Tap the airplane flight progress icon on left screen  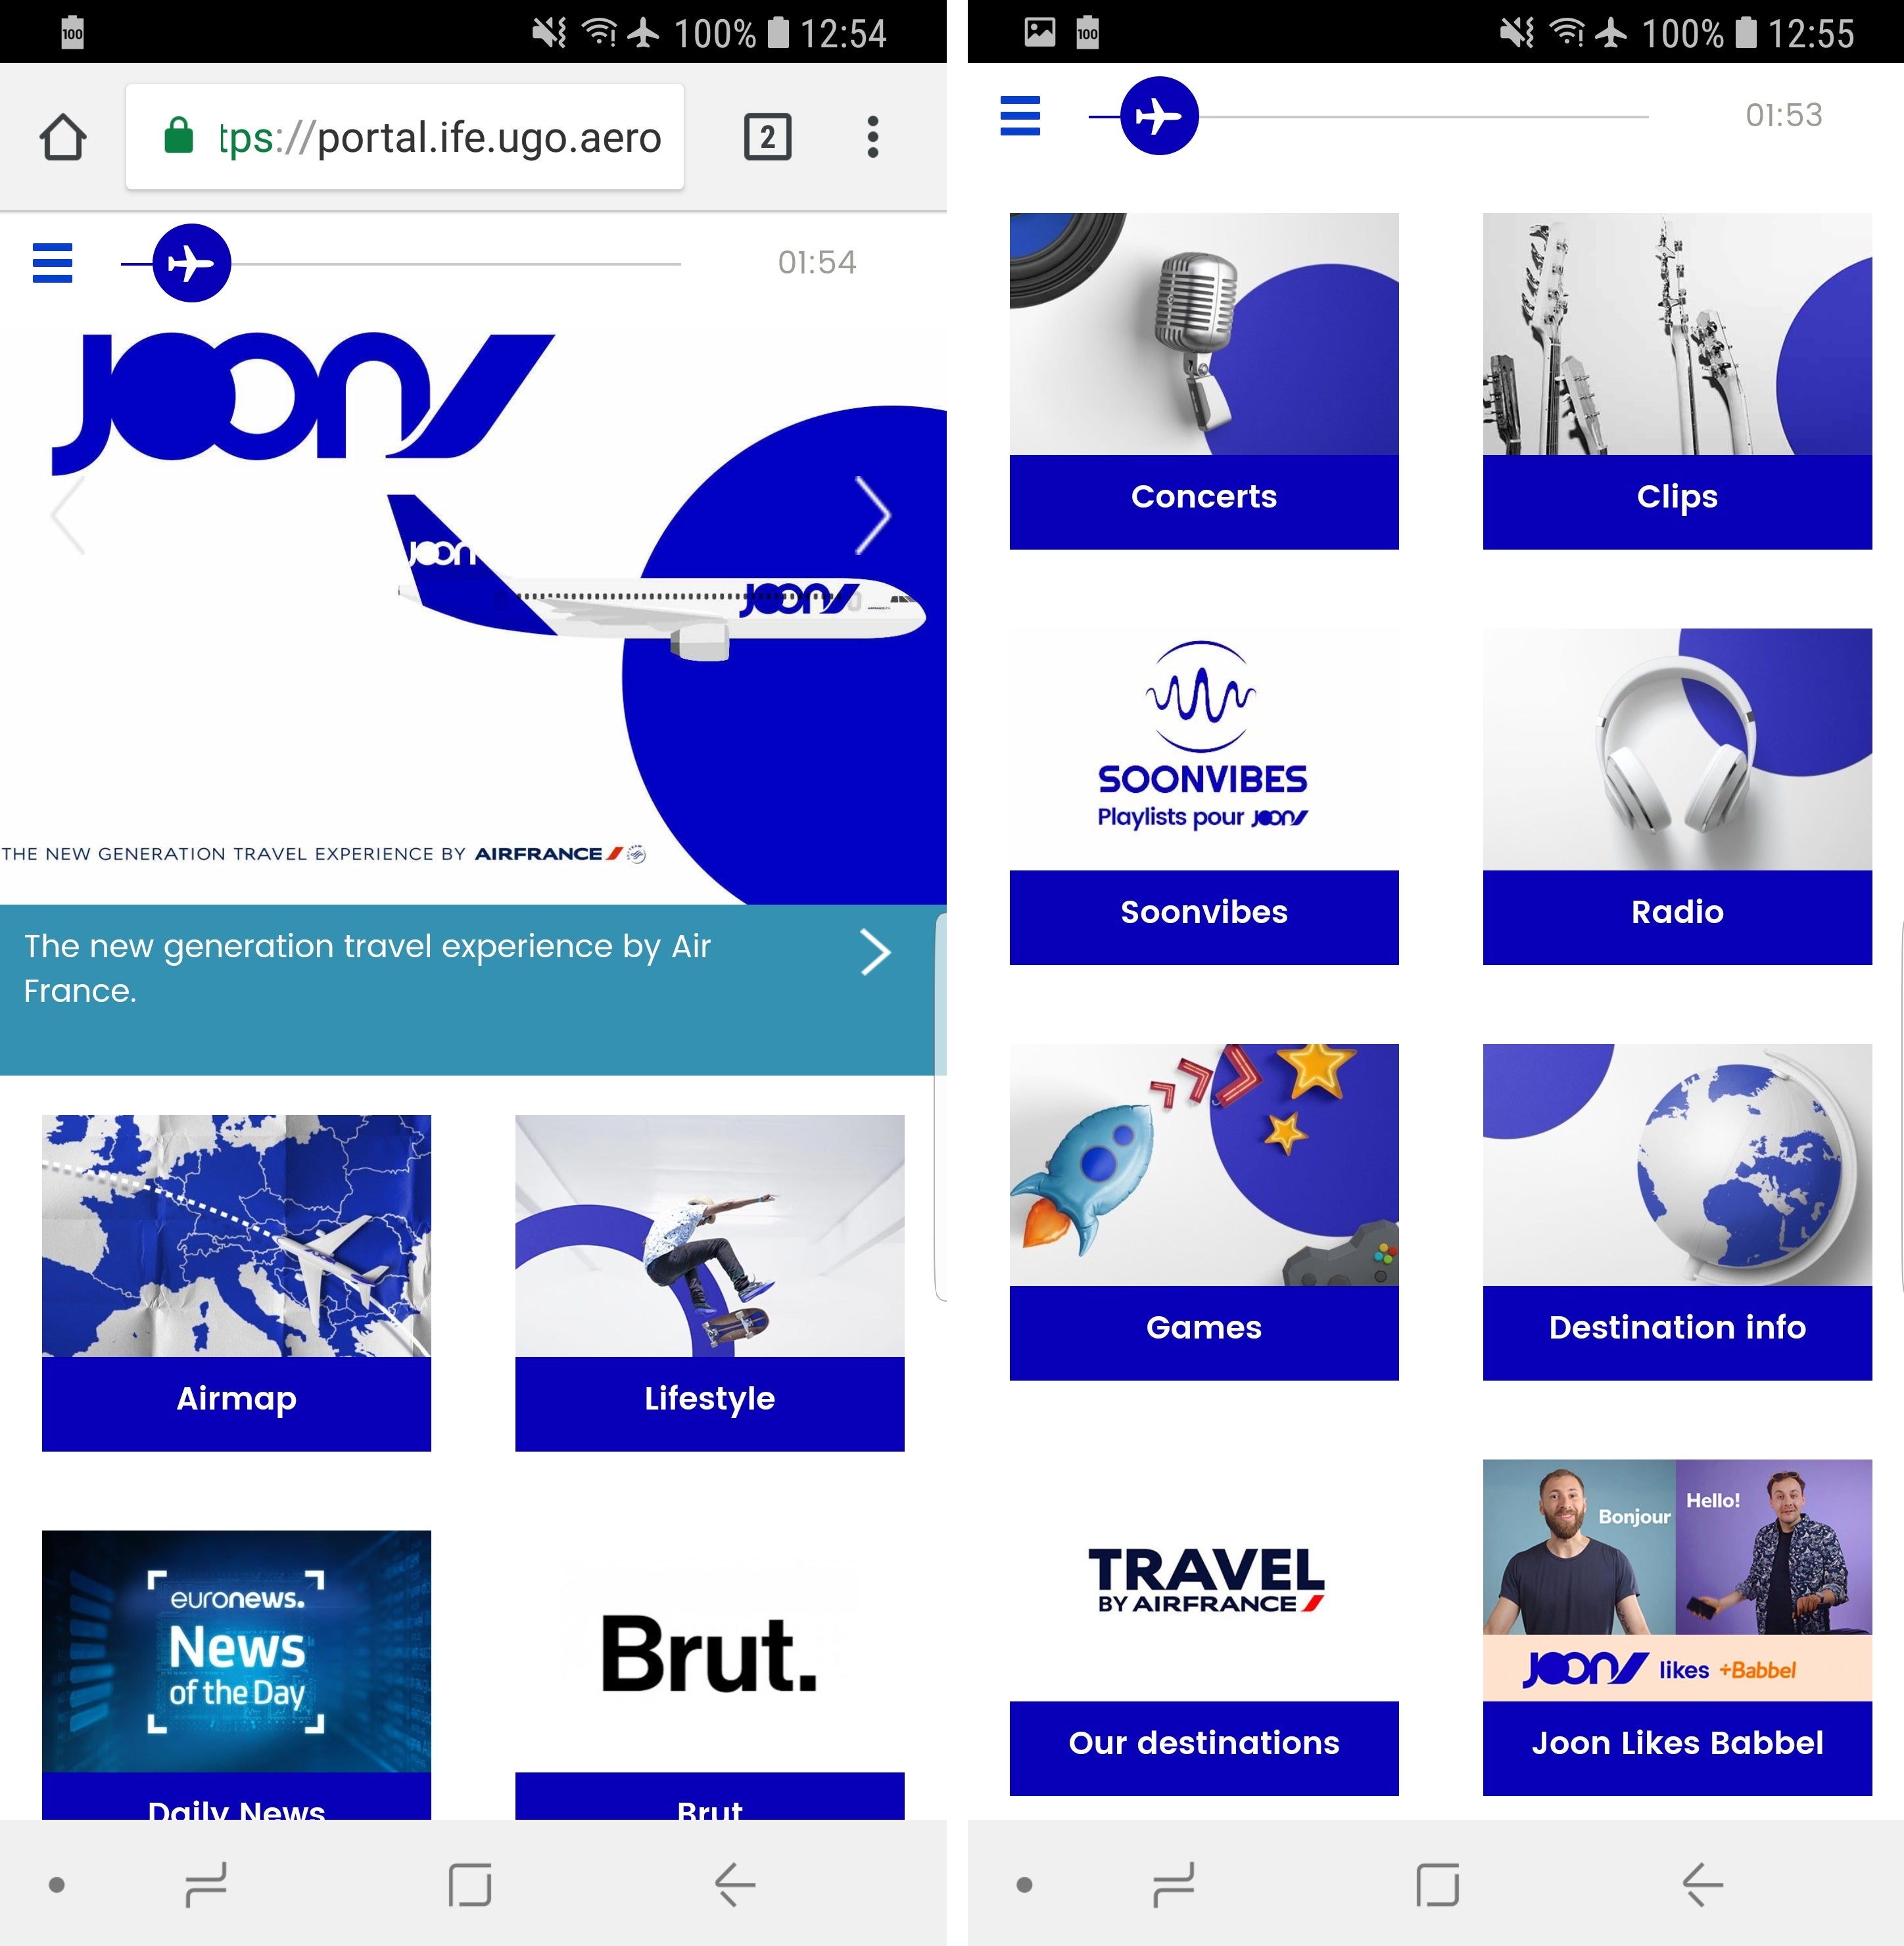191,263
